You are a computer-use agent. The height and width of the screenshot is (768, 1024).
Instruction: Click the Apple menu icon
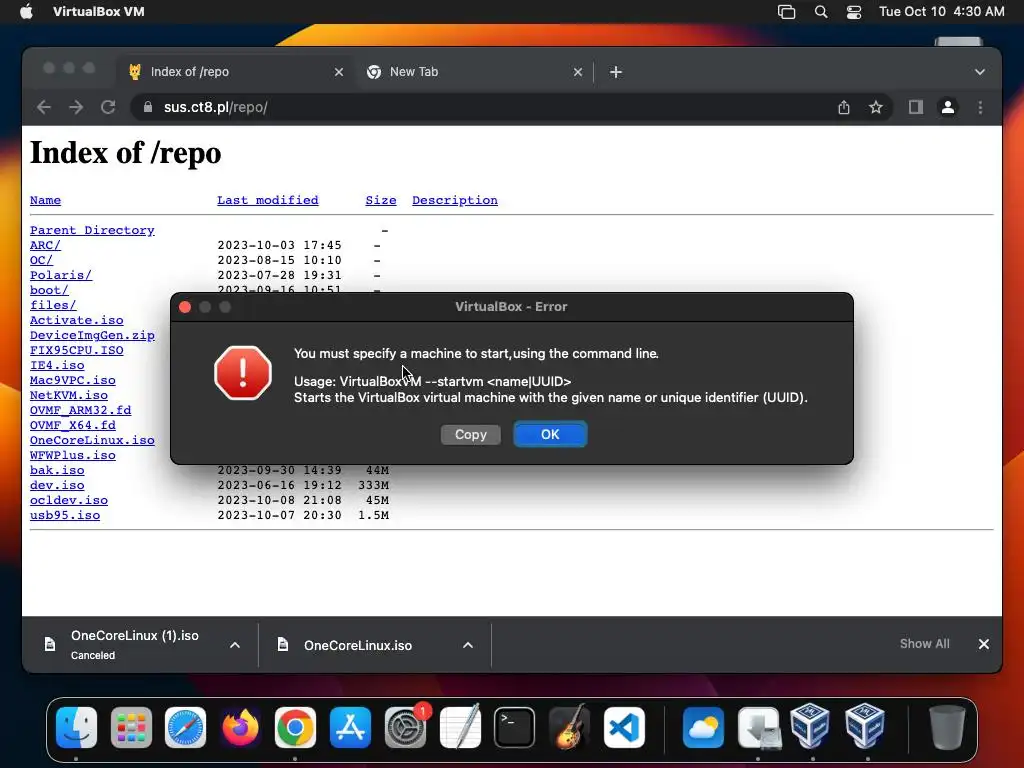coord(27,12)
